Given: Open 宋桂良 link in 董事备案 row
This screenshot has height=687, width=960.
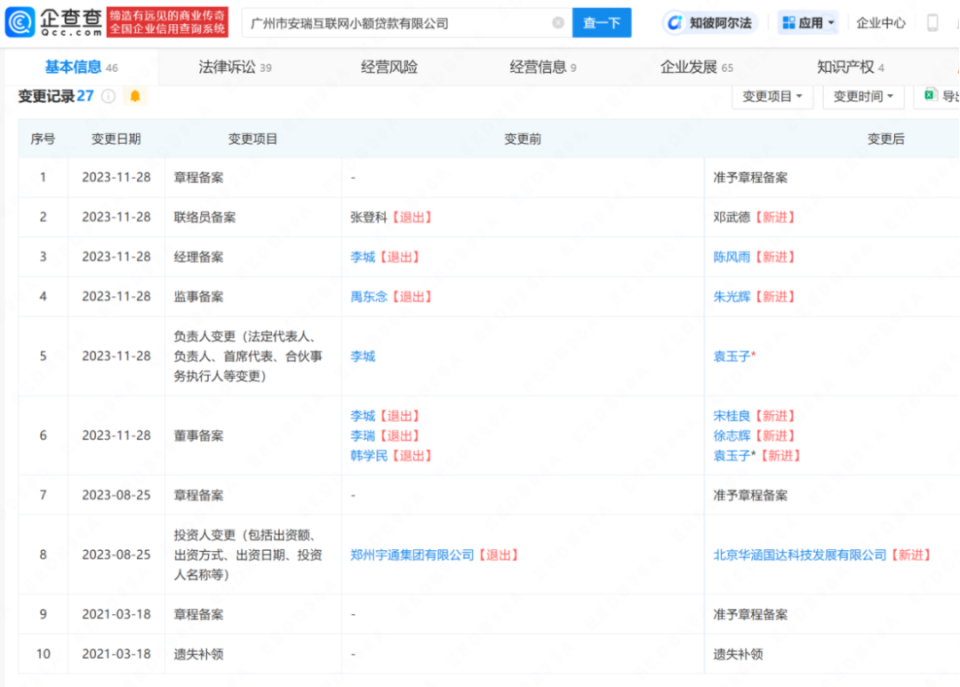Looking at the screenshot, I should (x=732, y=416).
